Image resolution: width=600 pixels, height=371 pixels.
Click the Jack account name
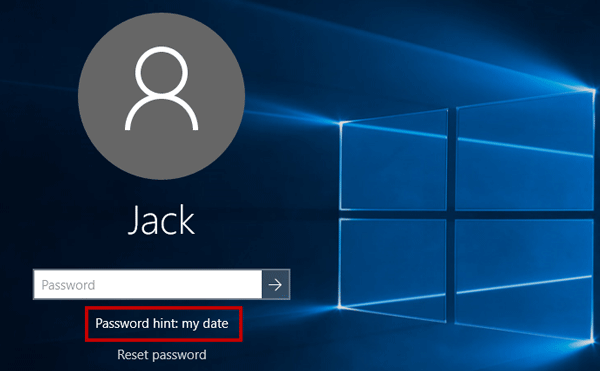point(161,220)
